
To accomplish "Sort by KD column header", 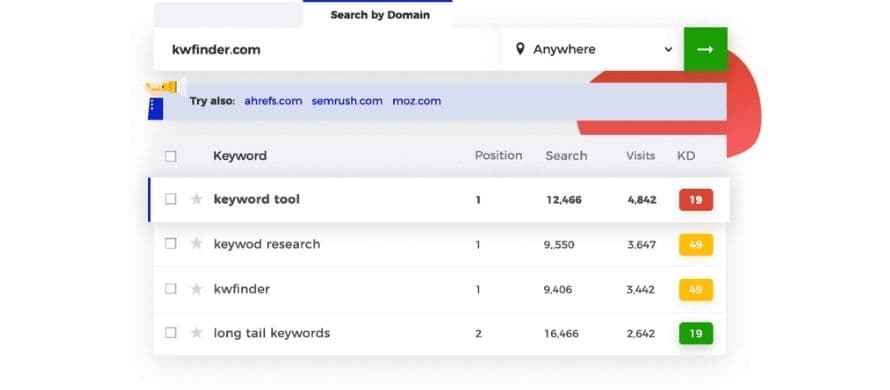I will (686, 156).
